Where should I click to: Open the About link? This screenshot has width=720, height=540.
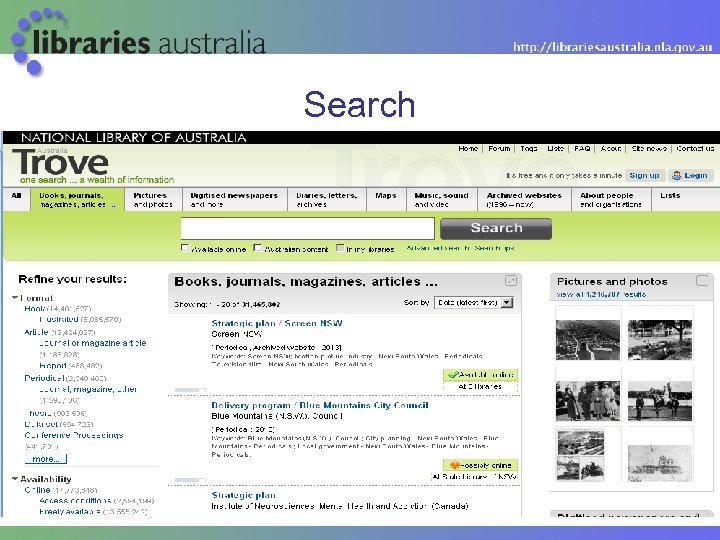611,148
